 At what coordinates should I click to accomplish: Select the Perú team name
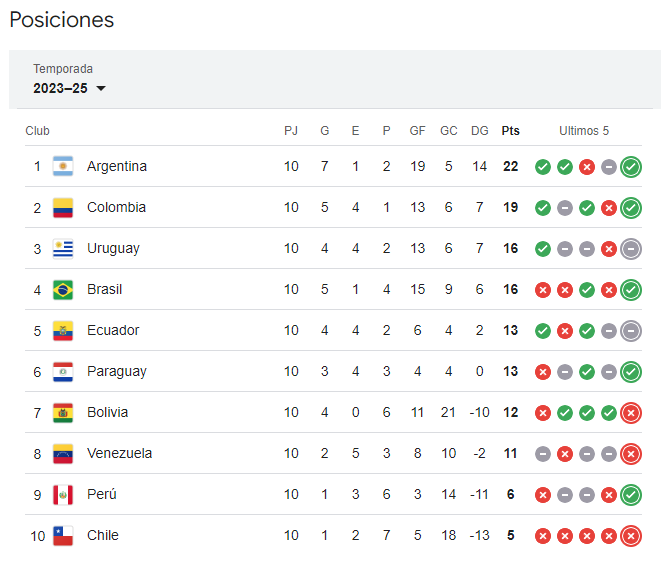tap(103, 494)
